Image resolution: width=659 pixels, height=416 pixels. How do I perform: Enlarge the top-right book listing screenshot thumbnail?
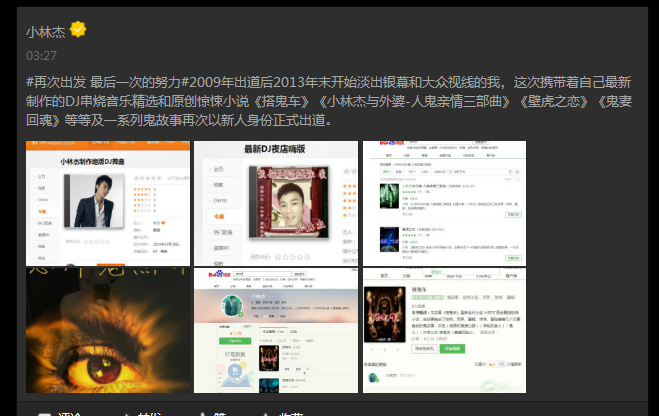(444, 203)
